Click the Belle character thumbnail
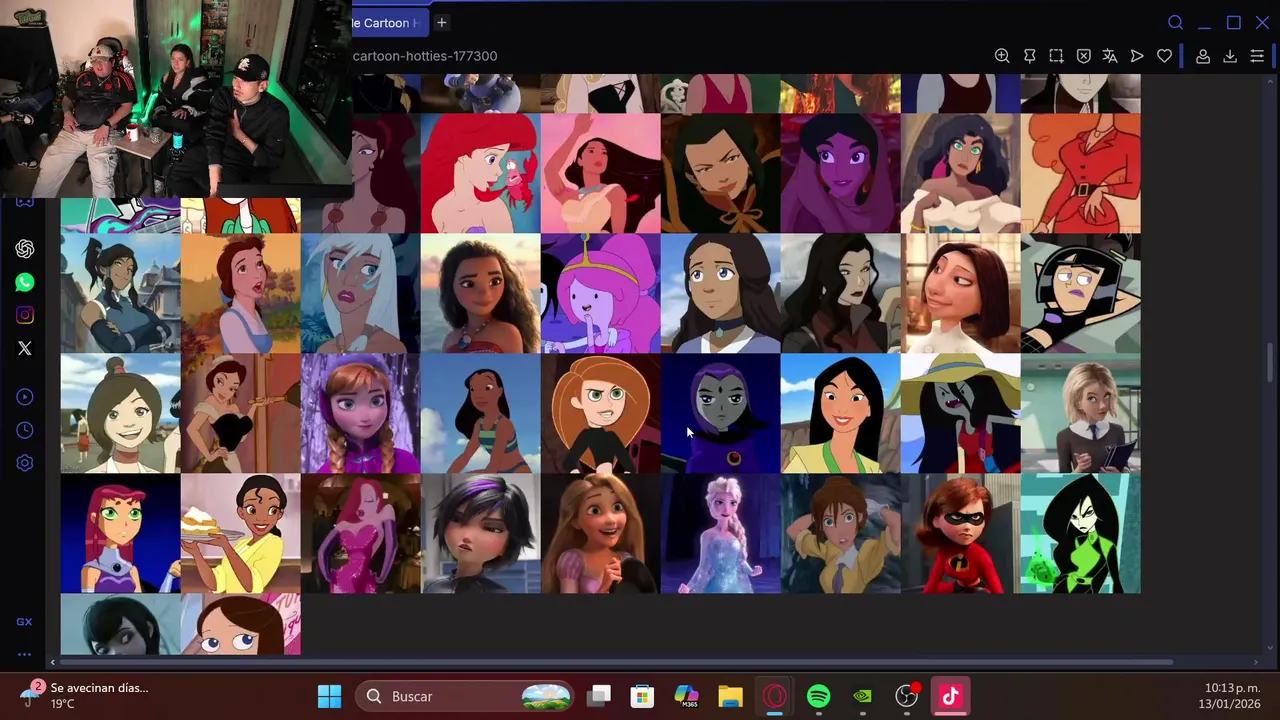Viewport: 1280px width, 720px height. click(240, 293)
